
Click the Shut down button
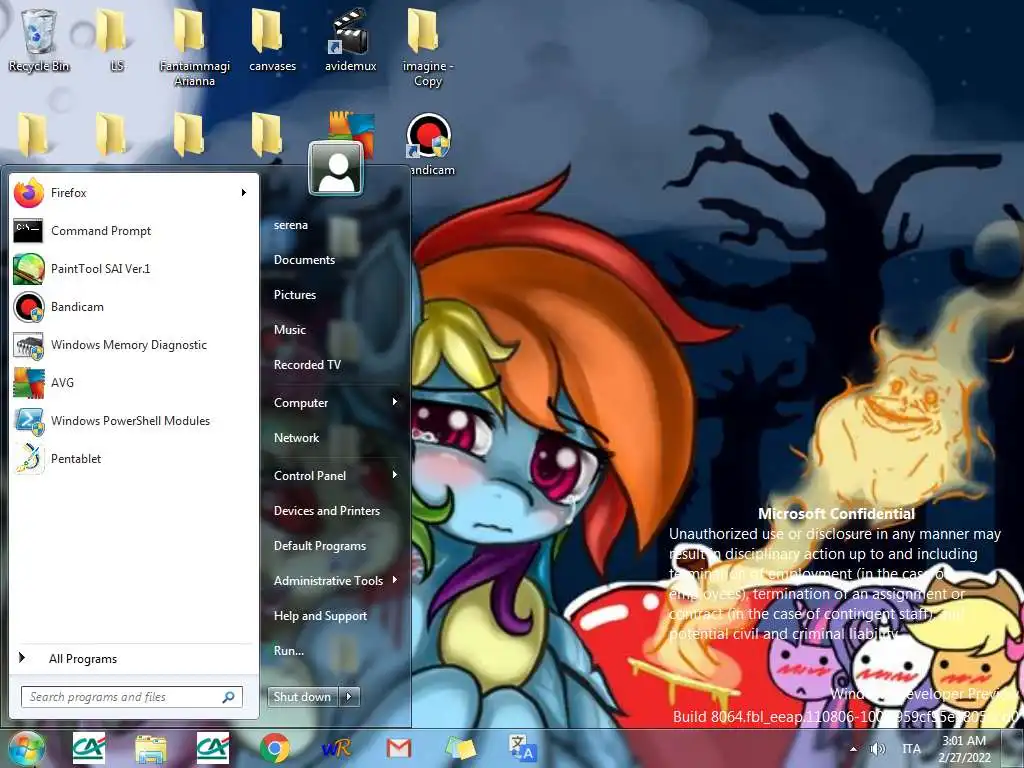point(302,697)
